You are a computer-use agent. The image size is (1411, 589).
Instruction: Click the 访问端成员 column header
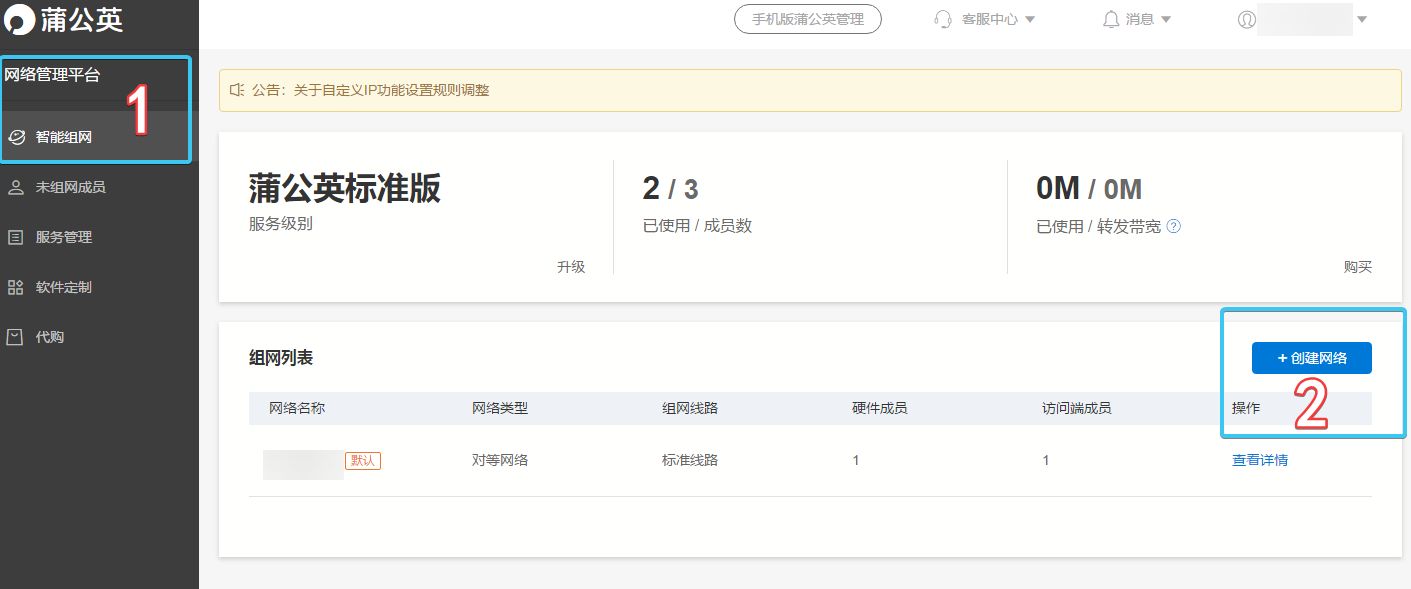point(1077,408)
